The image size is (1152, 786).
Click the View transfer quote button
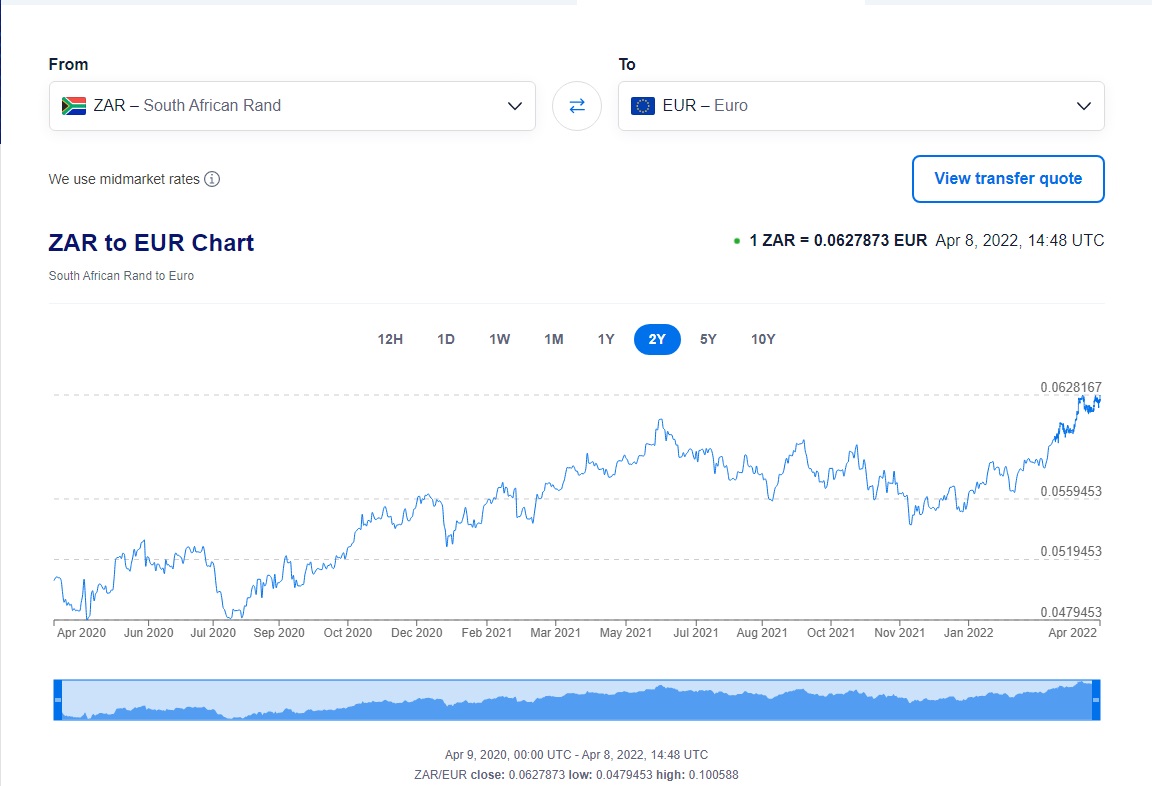(x=1008, y=179)
